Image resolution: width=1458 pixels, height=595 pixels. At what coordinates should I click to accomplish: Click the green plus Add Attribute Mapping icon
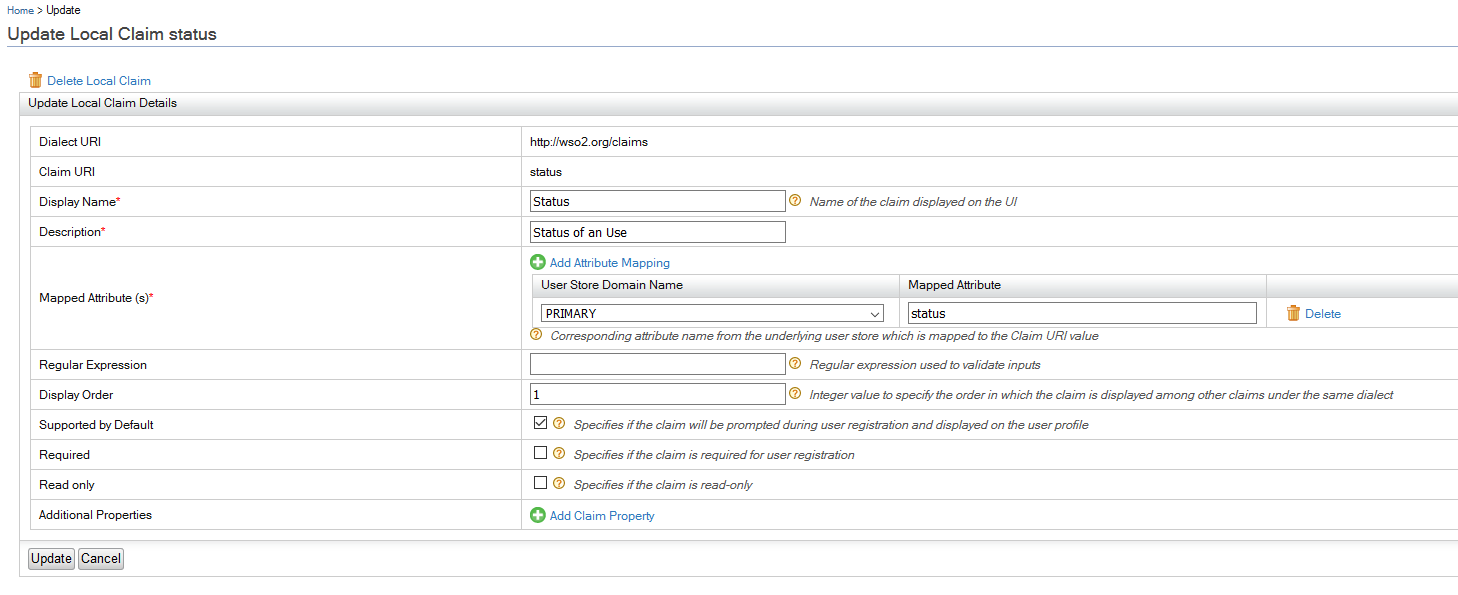(x=538, y=262)
